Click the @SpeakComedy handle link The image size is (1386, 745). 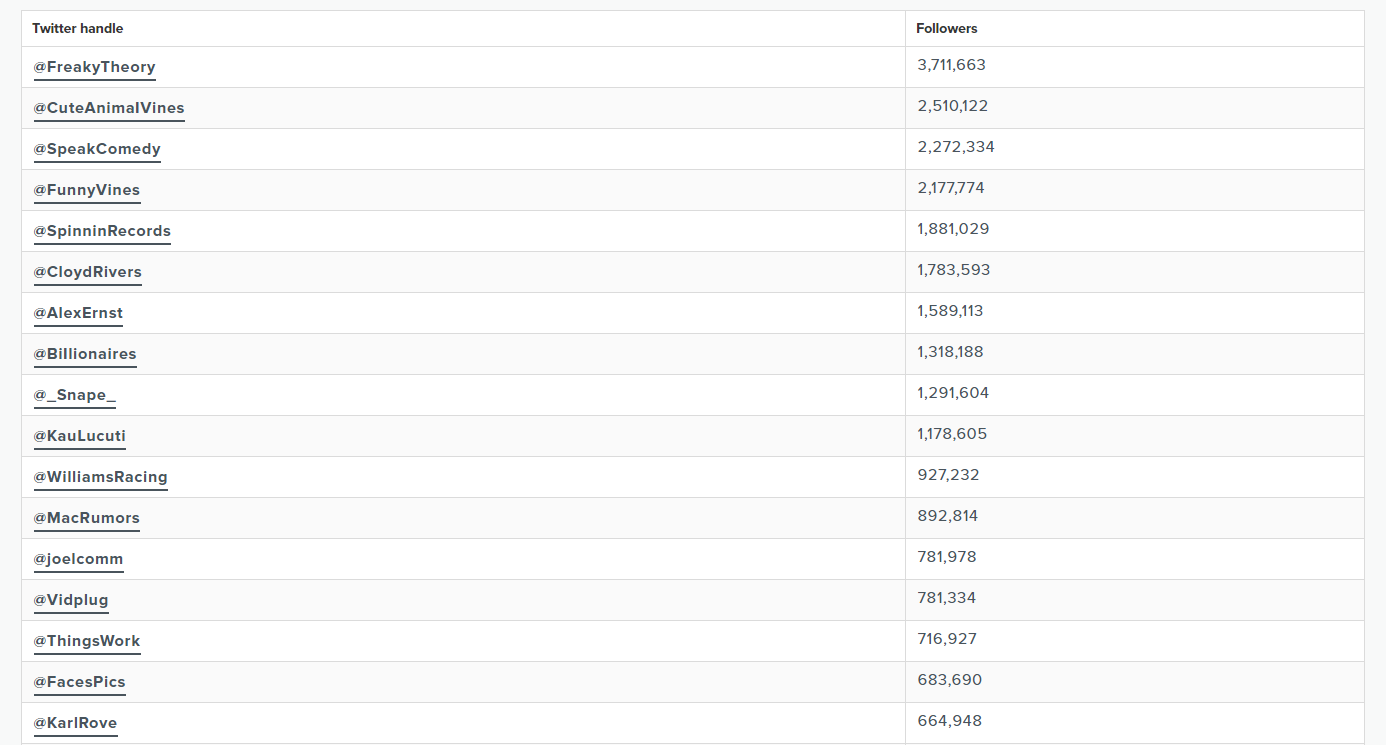[97, 149]
